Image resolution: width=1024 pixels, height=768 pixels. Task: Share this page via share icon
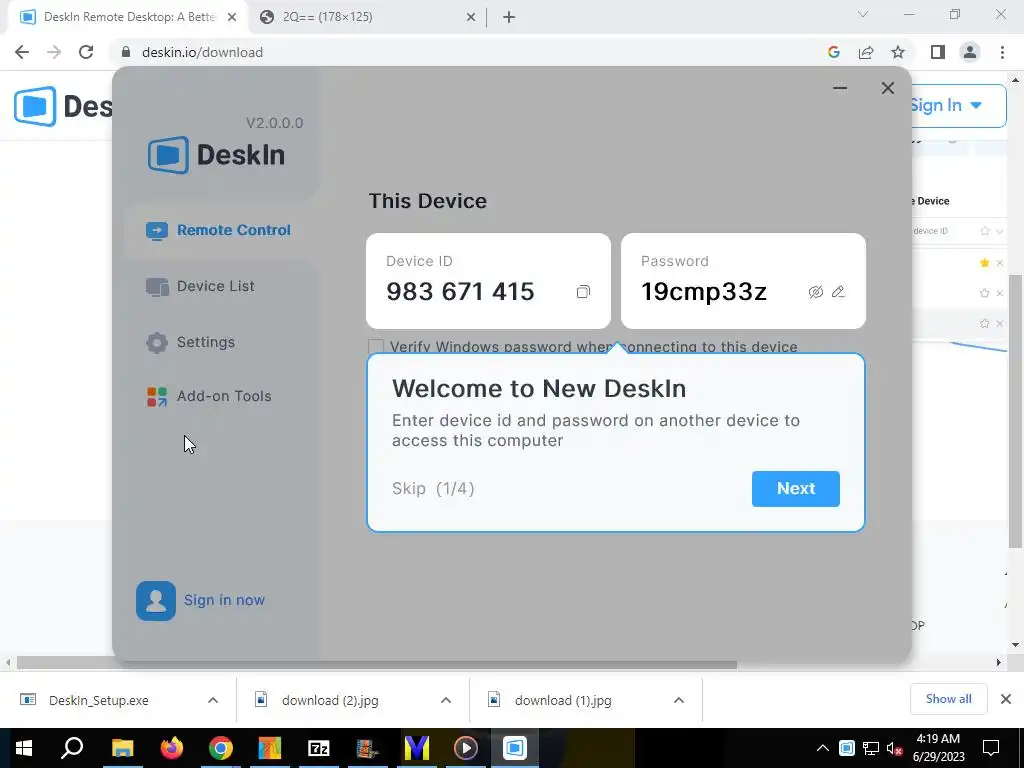[x=866, y=52]
